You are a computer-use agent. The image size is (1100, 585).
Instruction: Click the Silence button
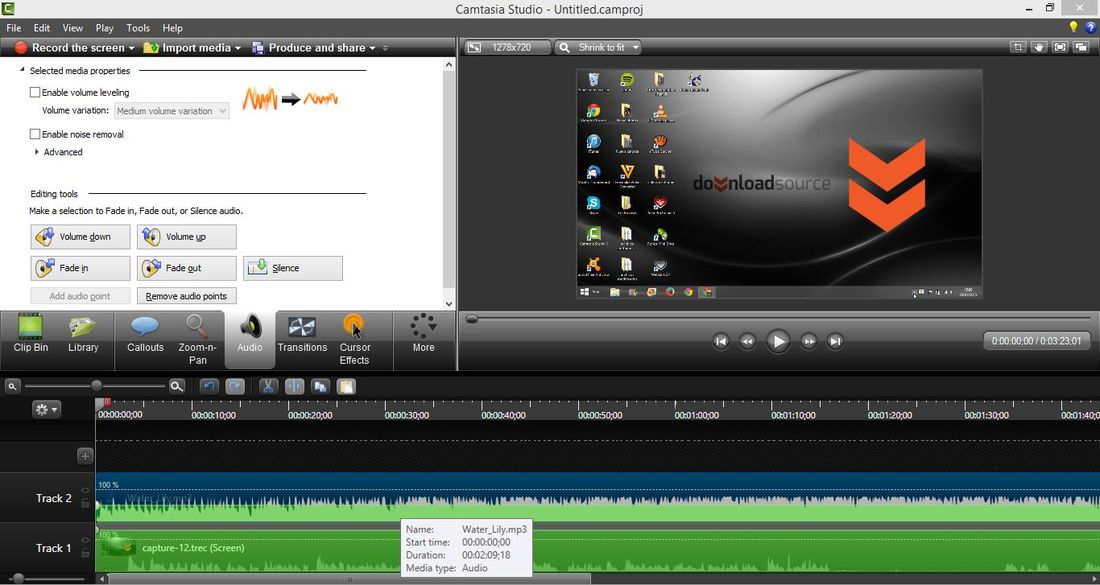pos(293,268)
